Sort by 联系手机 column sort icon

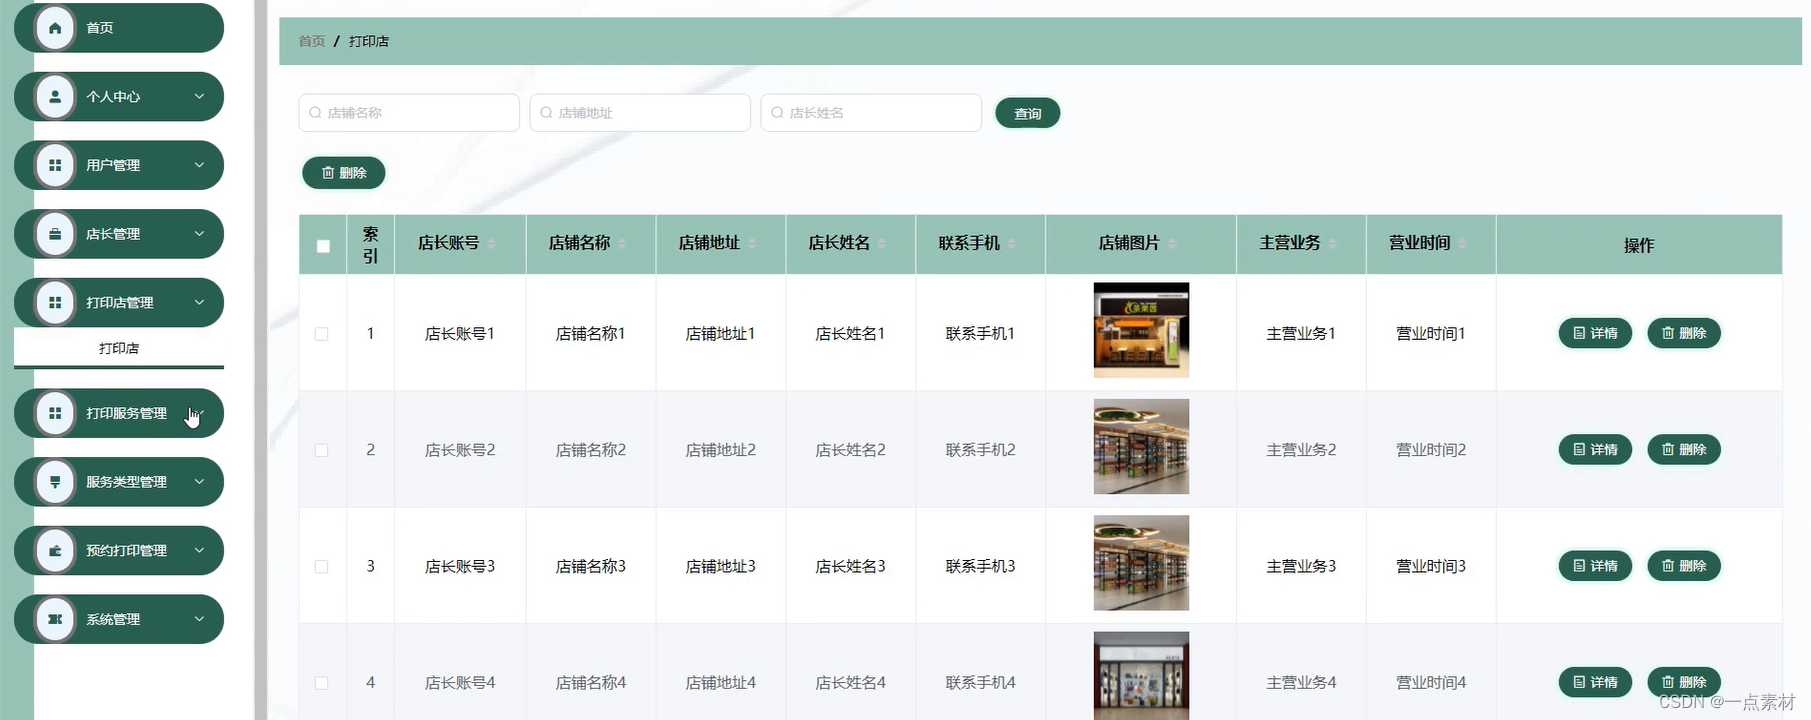pos(1012,244)
